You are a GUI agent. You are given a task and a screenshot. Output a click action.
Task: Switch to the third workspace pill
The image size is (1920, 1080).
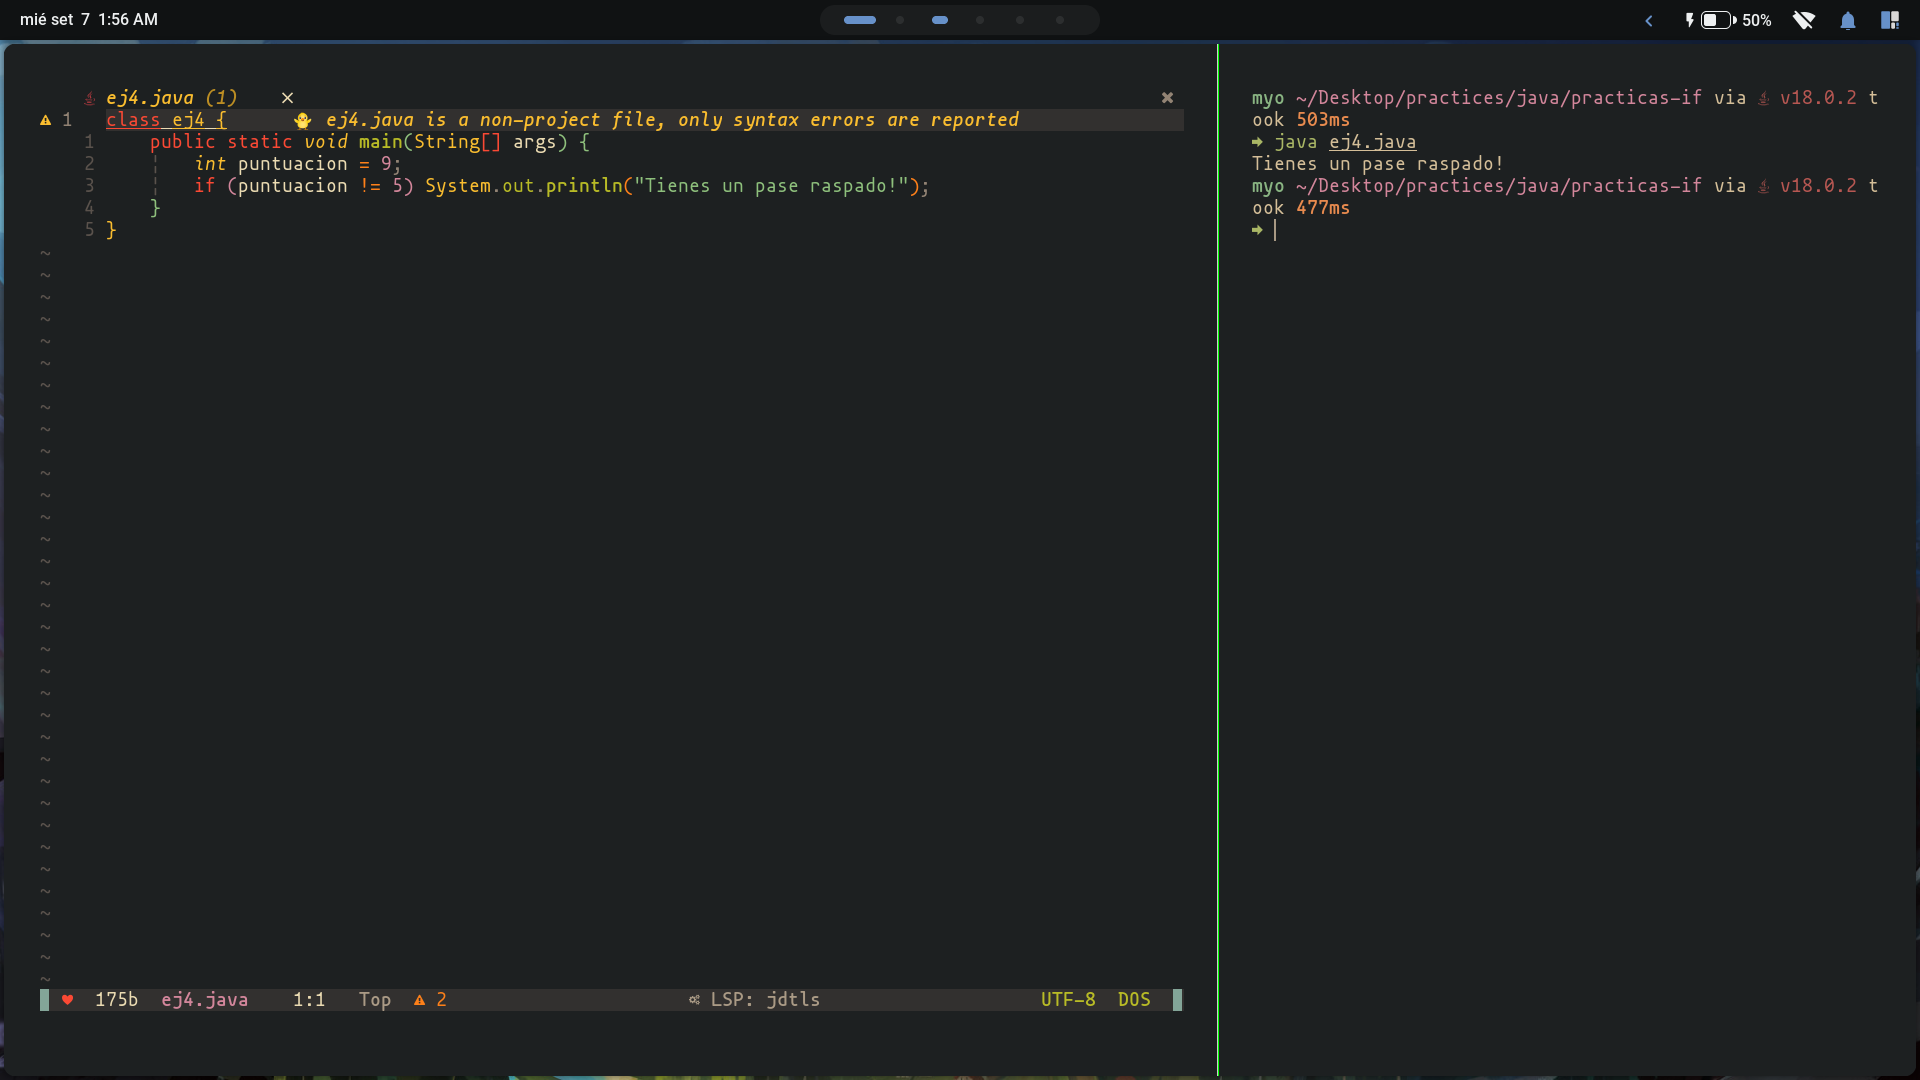coord(939,20)
